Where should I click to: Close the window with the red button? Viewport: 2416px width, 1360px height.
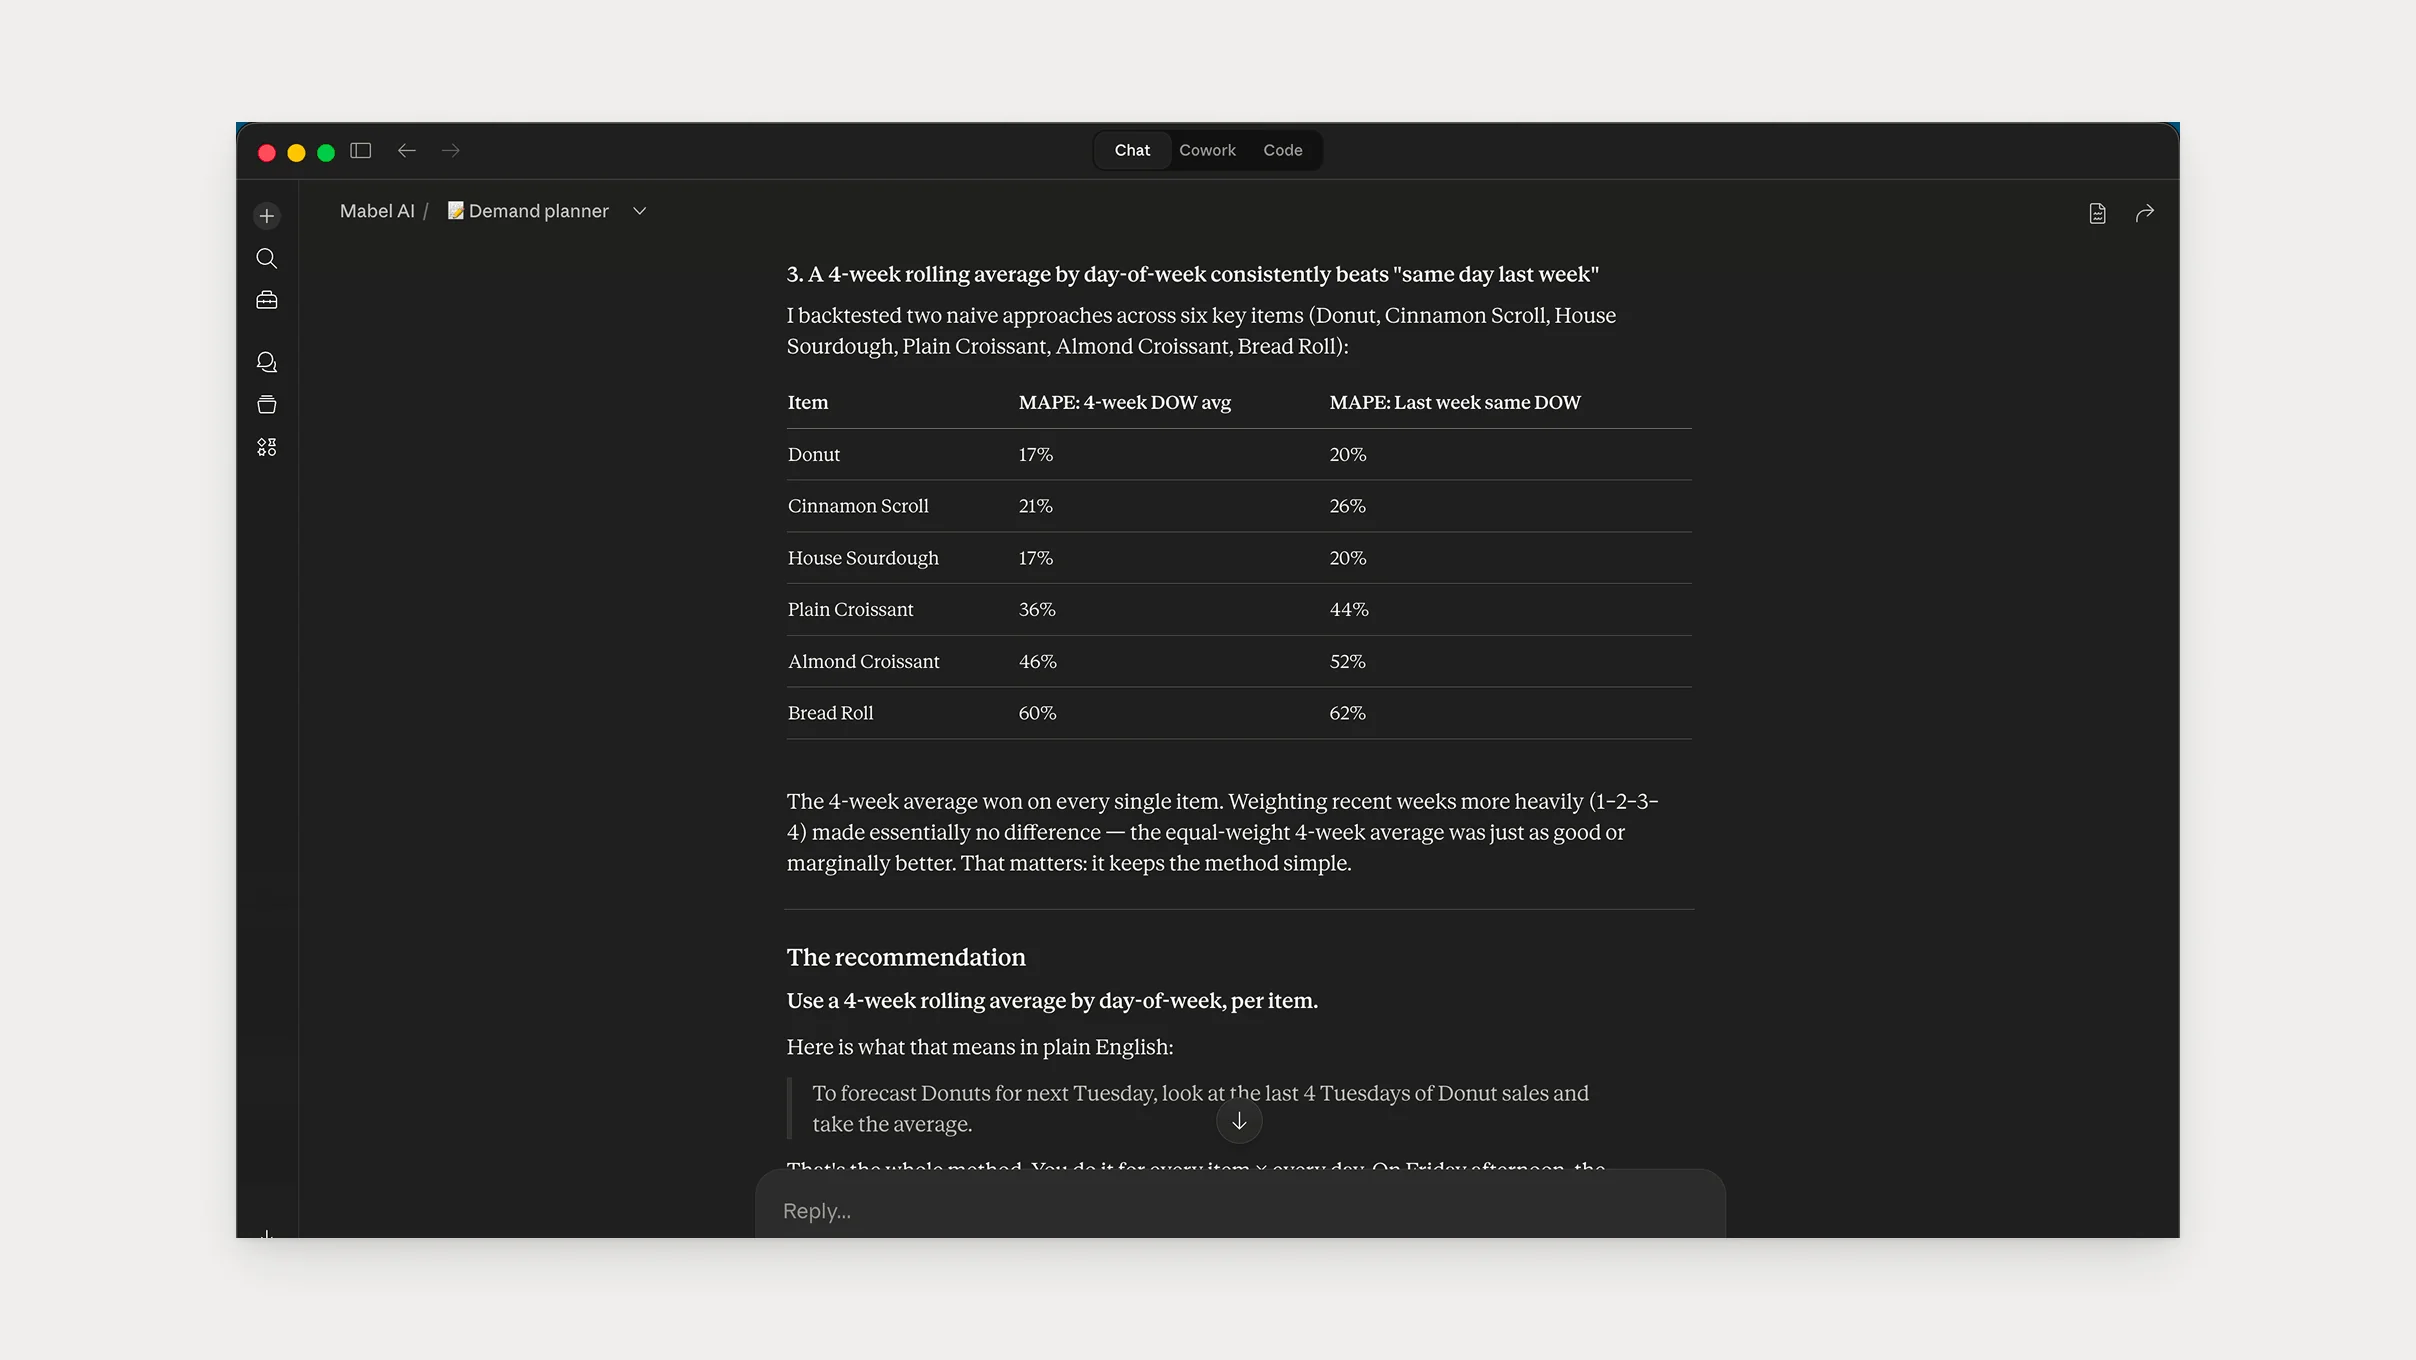pos(267,153)
